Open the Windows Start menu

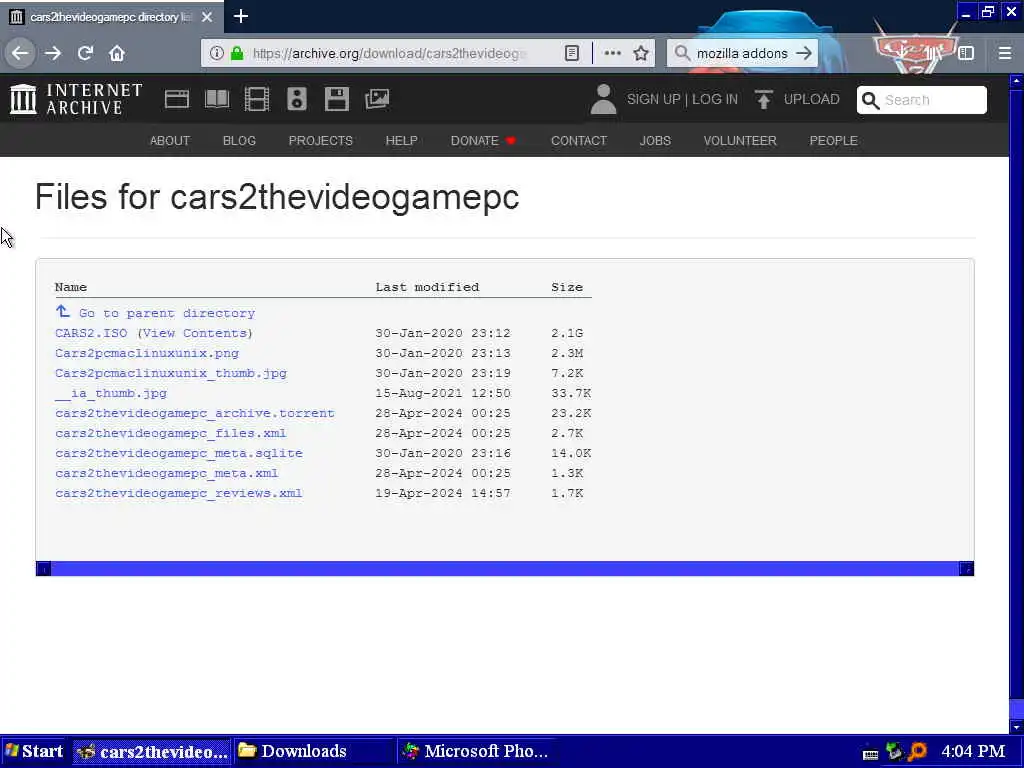pyautogui.click(x=33, y=752)
